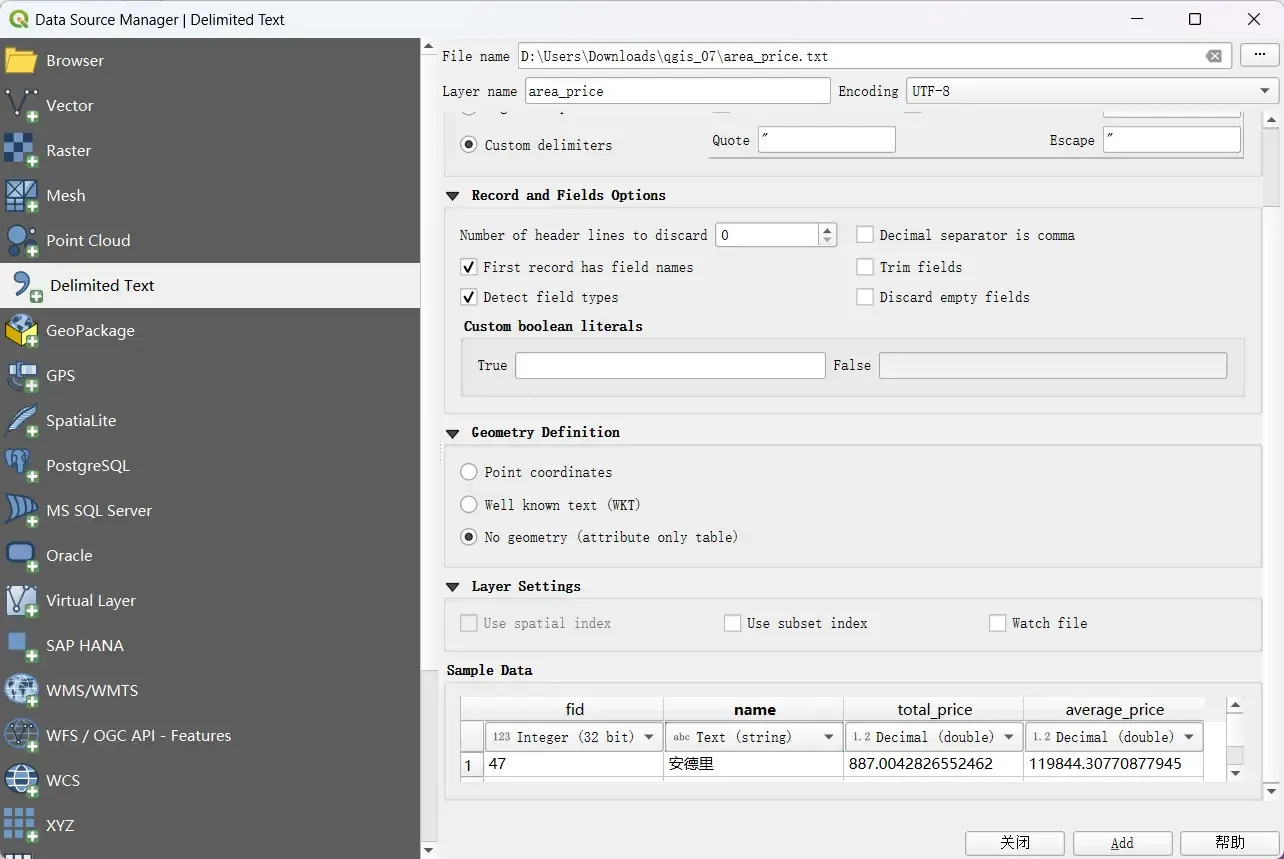Switch to GeoPackage tab label
The width and height of the screenshot is (1284, 859).
point(90,331)
